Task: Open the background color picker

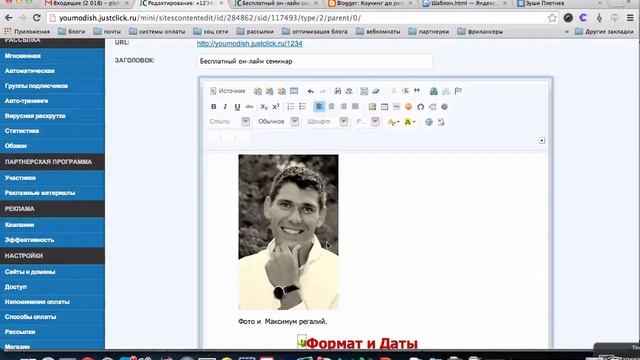Action: 409,122
